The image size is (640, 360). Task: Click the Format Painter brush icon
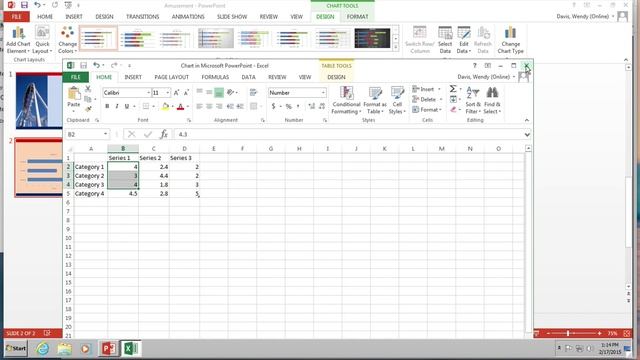point(88,109)
